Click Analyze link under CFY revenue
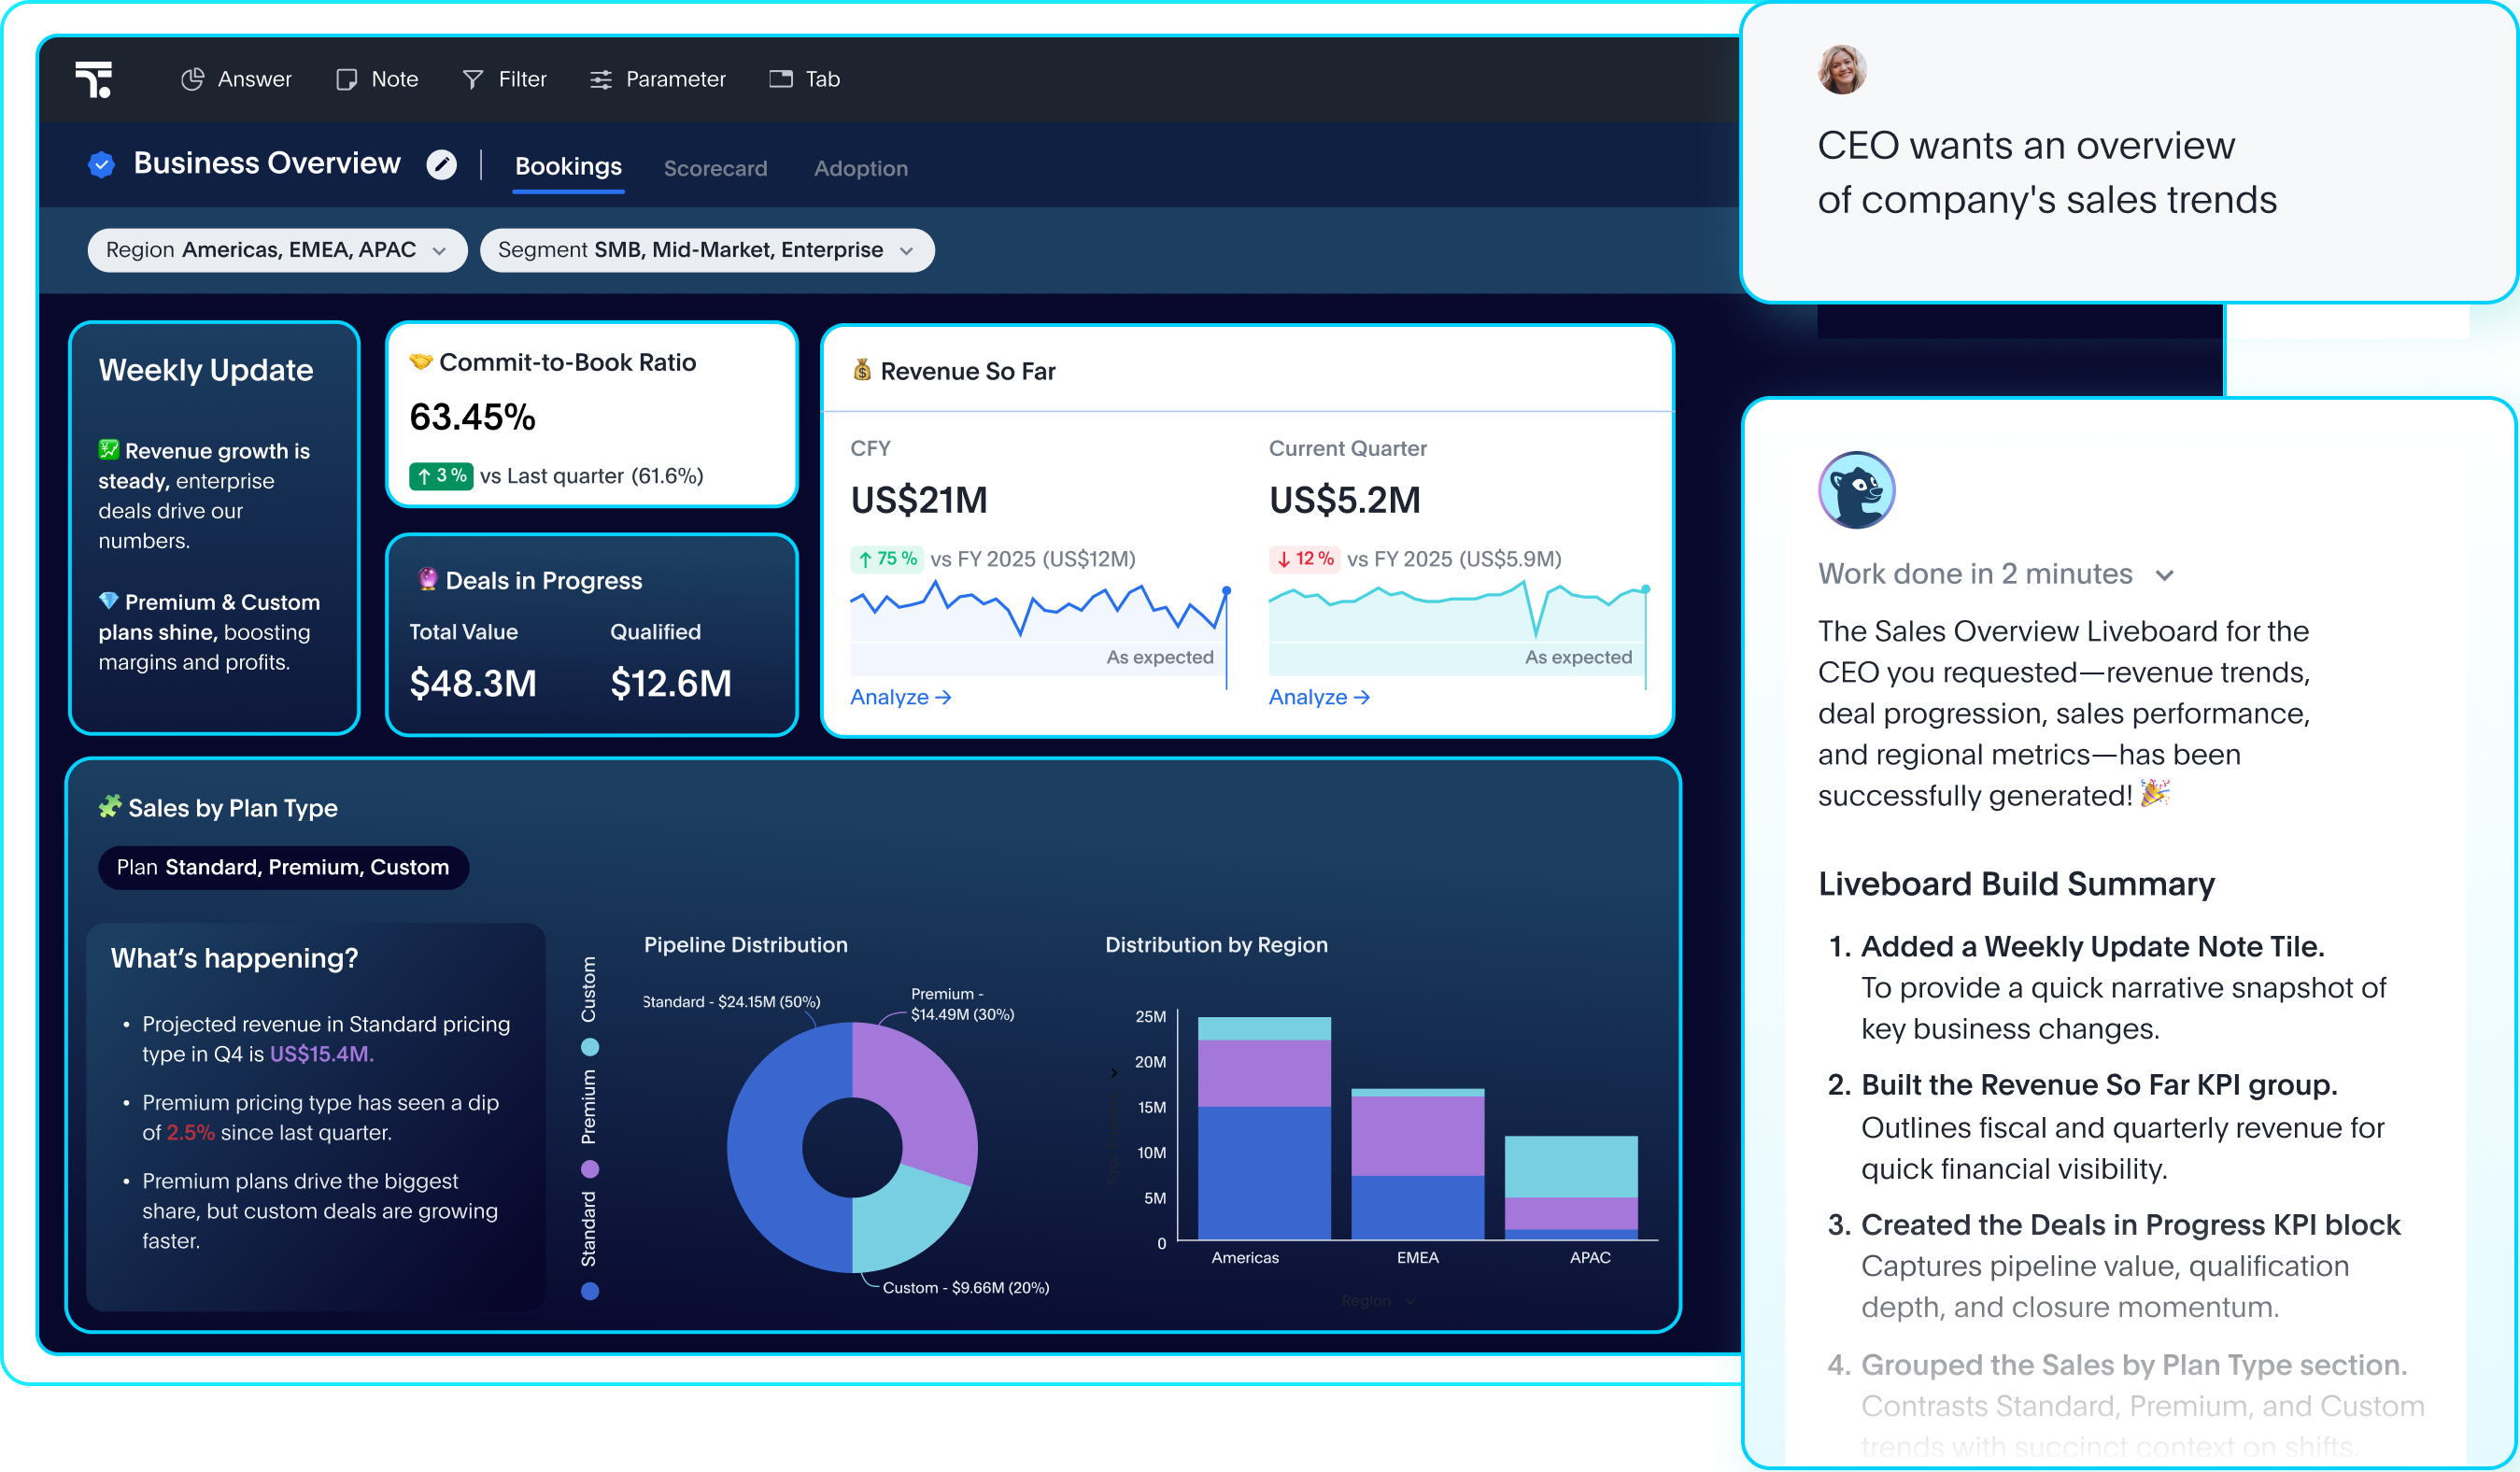Image resolution: width=2520 pixels, height=1472 pixels. tap(900, 697)
